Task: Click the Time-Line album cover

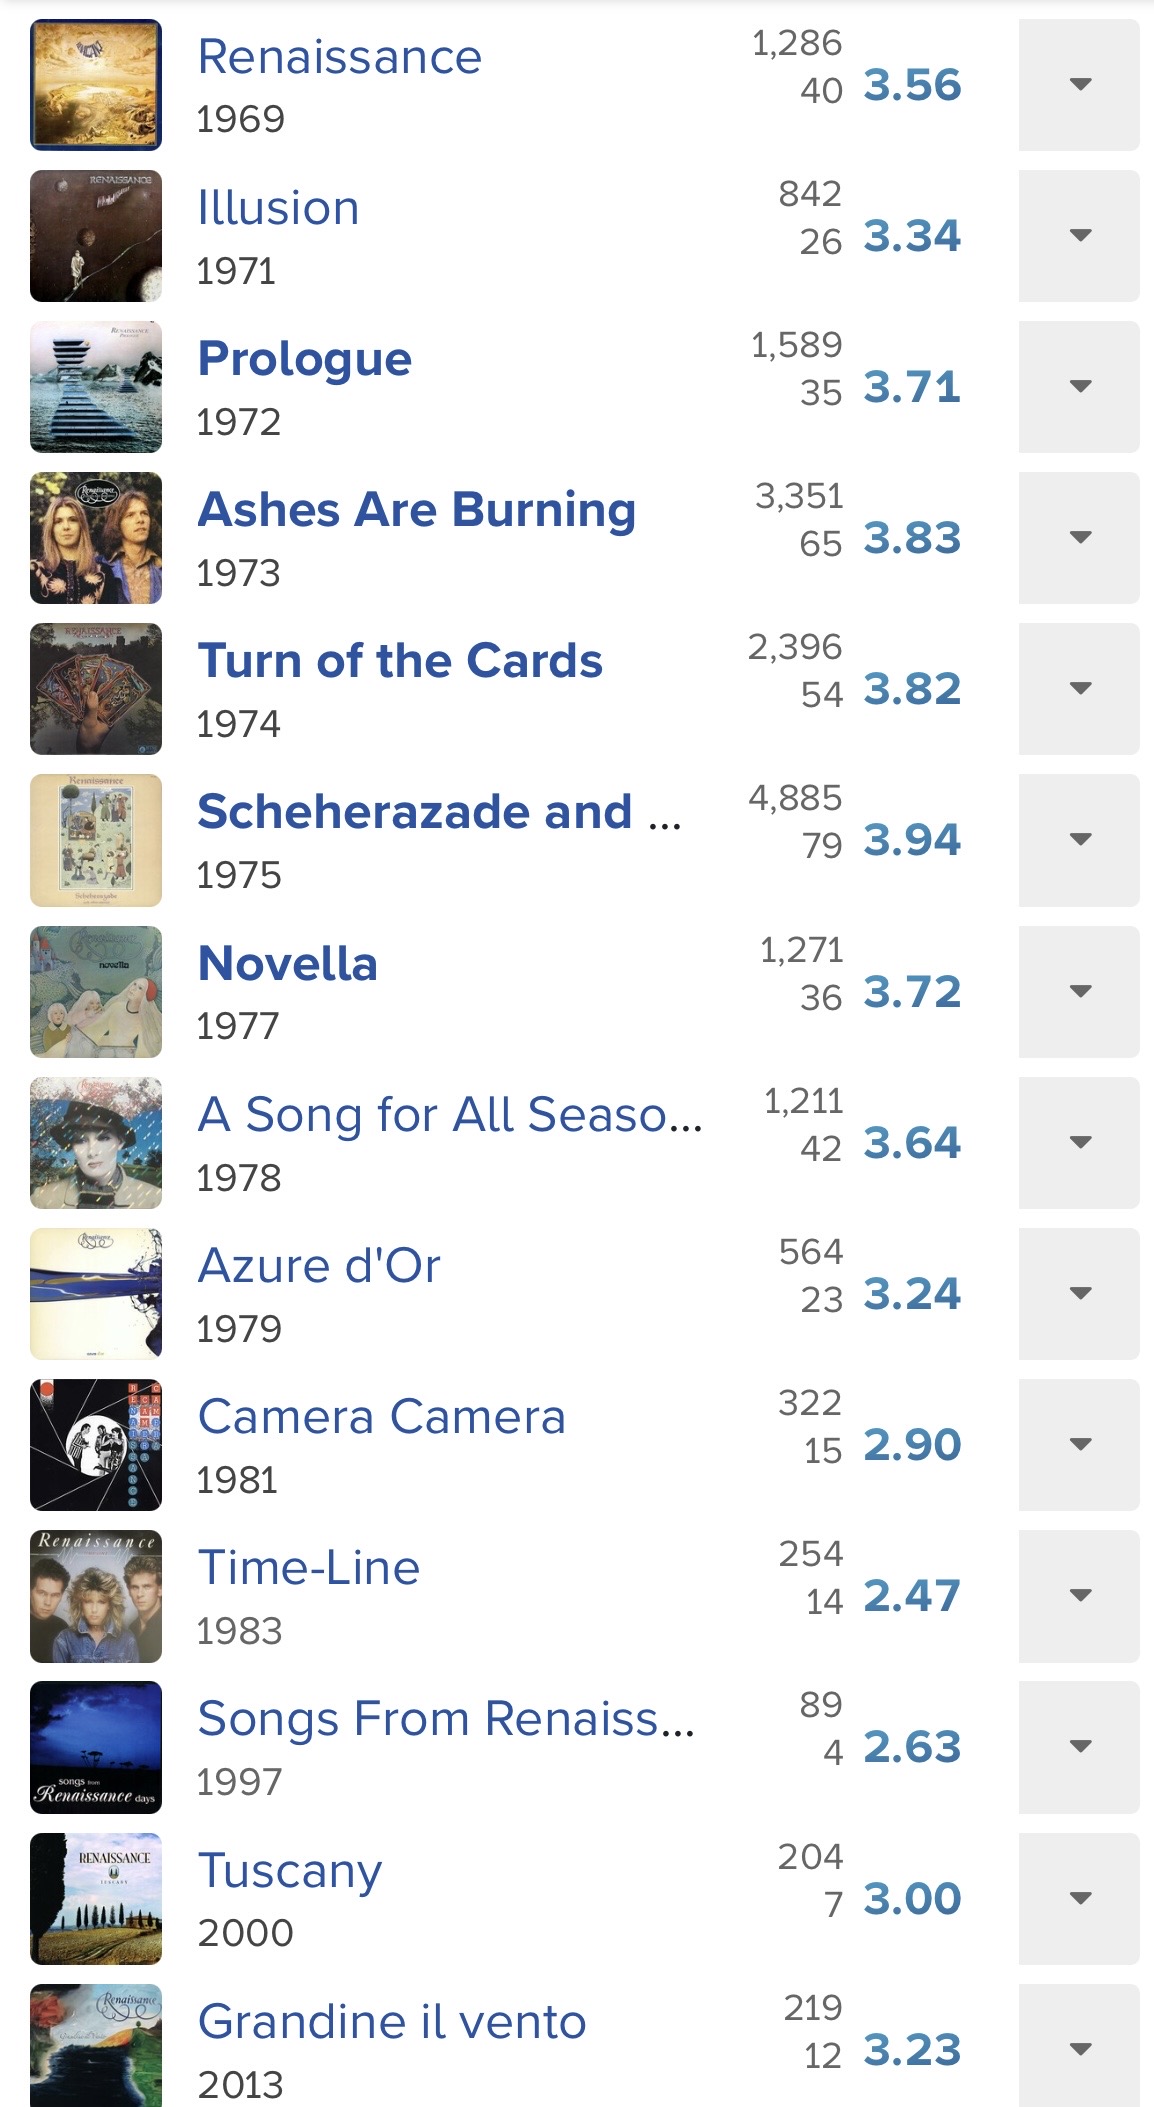Action: coord(96,1596)
